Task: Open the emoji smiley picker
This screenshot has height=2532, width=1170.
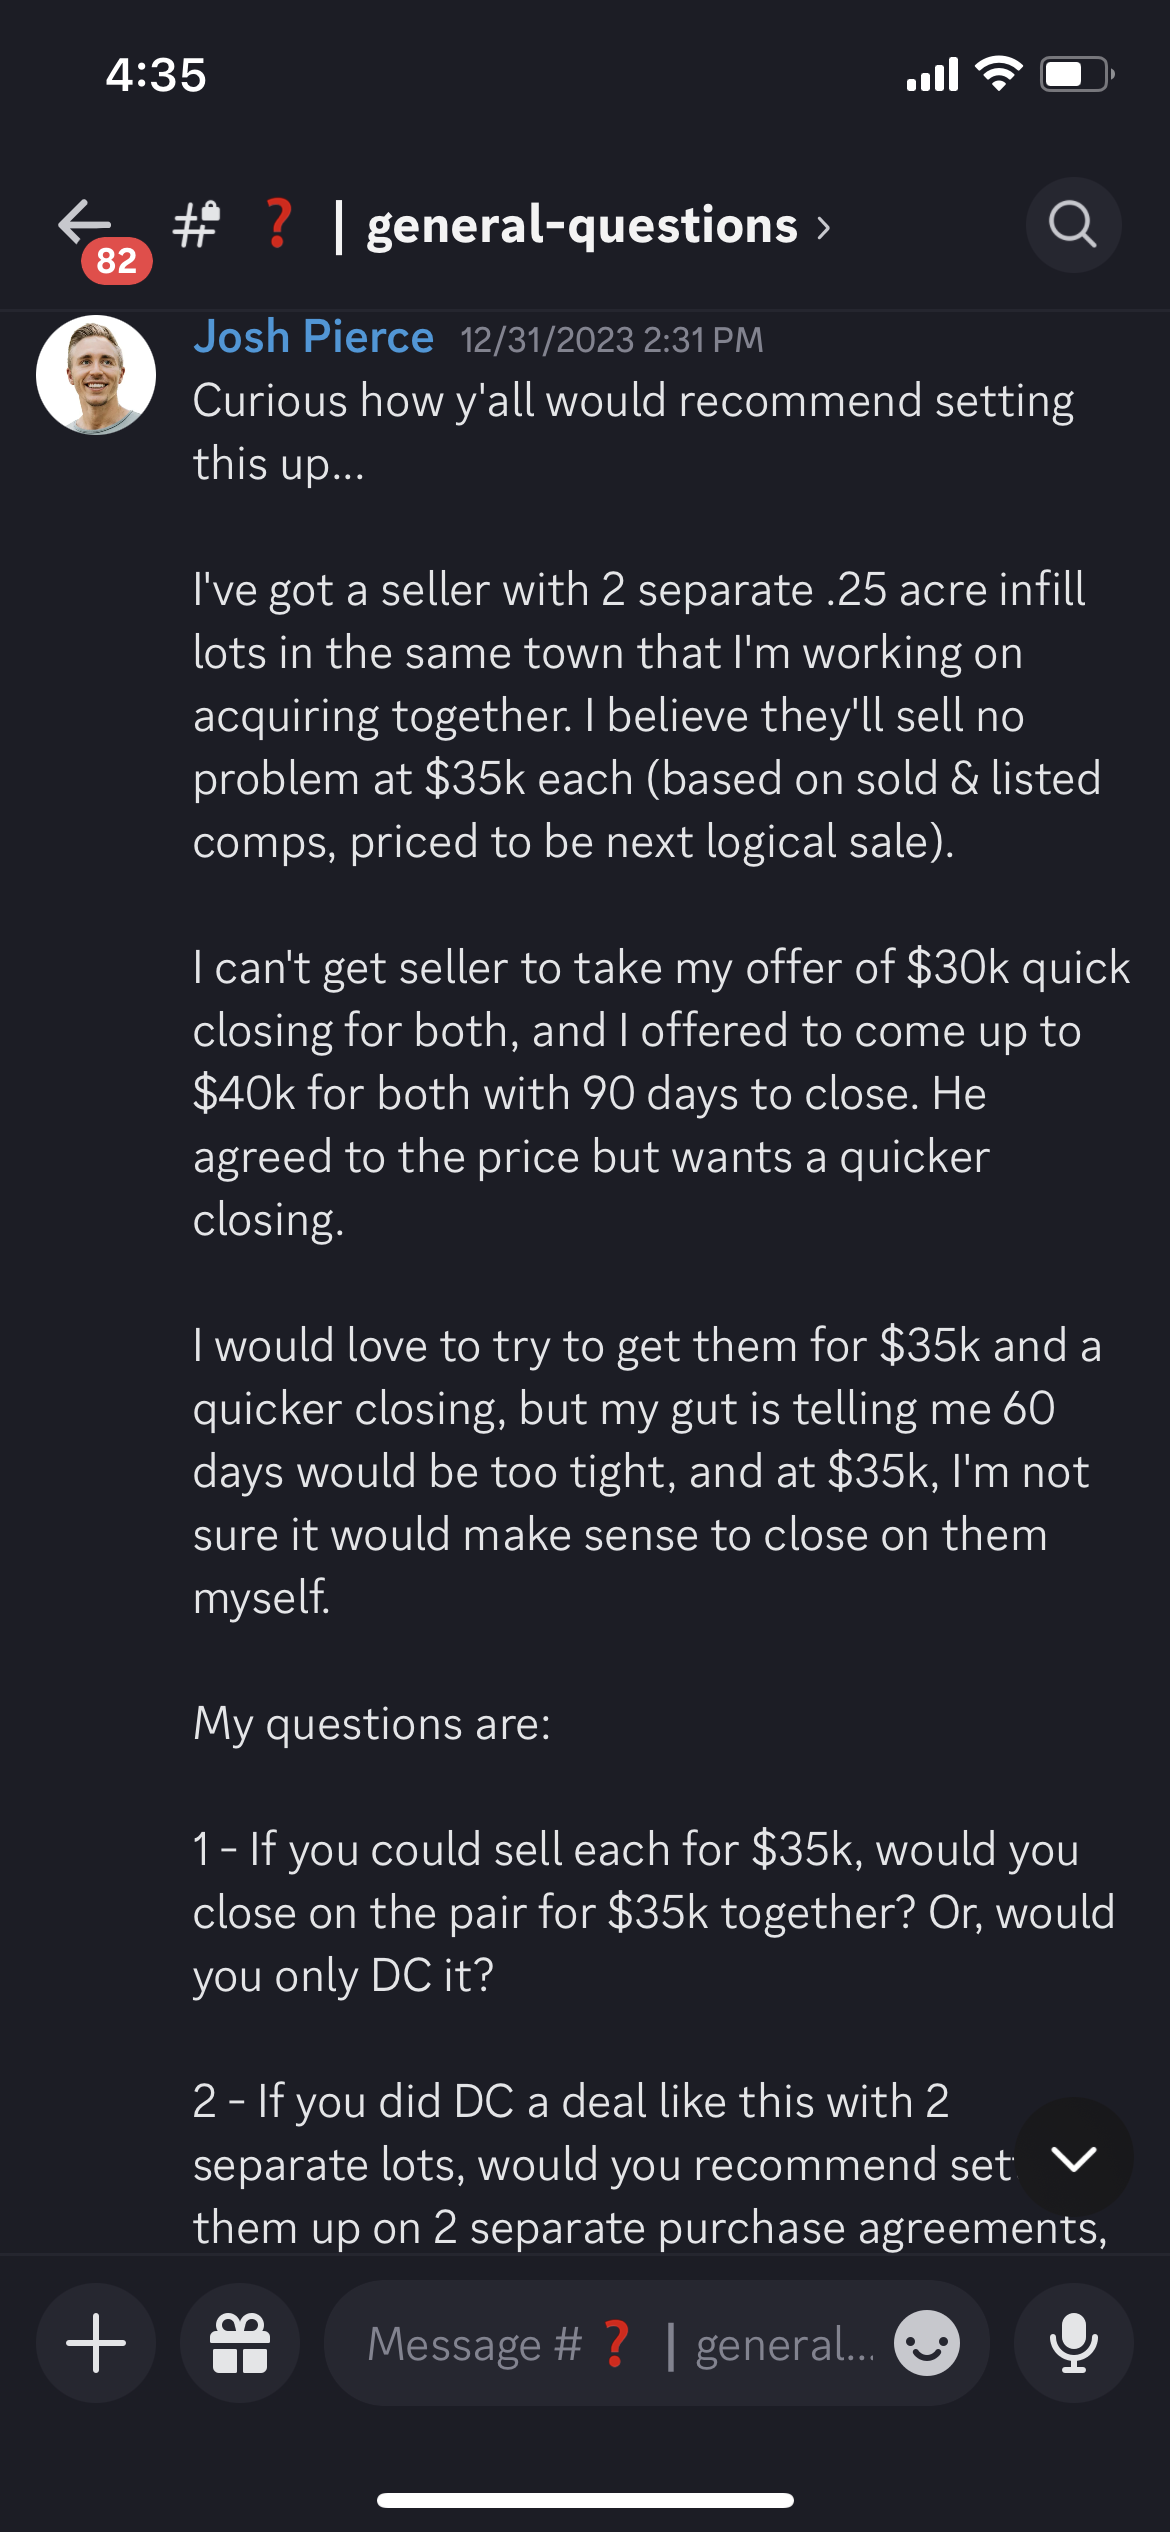Action: (927, 2343)
